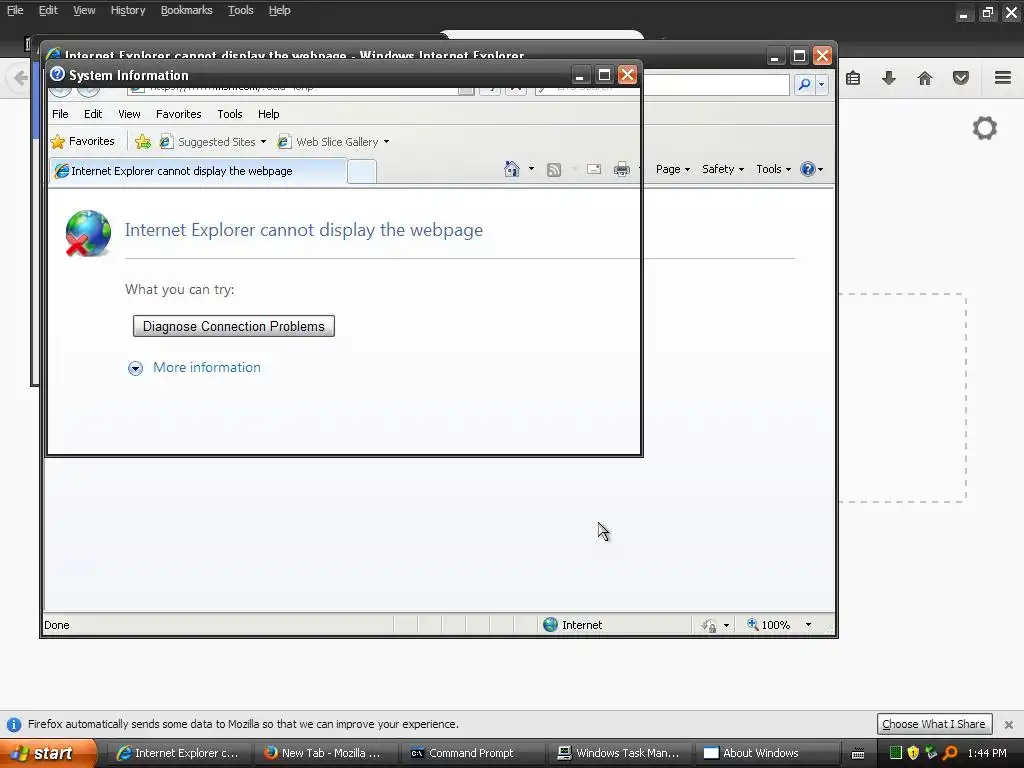
Task: Click the green square tray icon
Action: [x=895, y=753]
